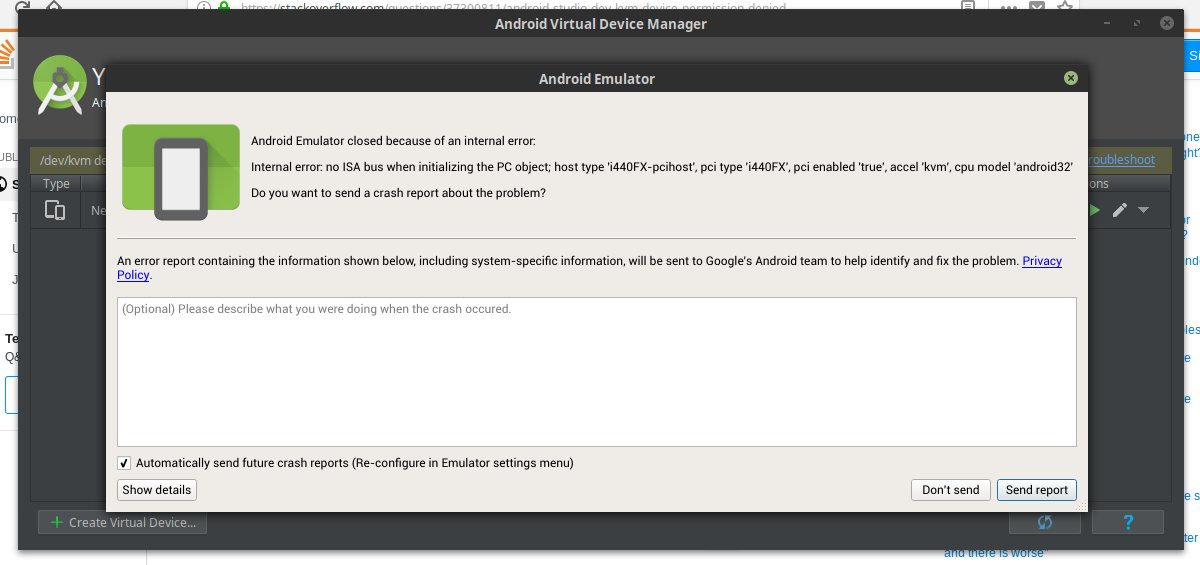Click 'Android Emulator closed because of an internal error' text

pyautogui.click(x=393, y=141)
